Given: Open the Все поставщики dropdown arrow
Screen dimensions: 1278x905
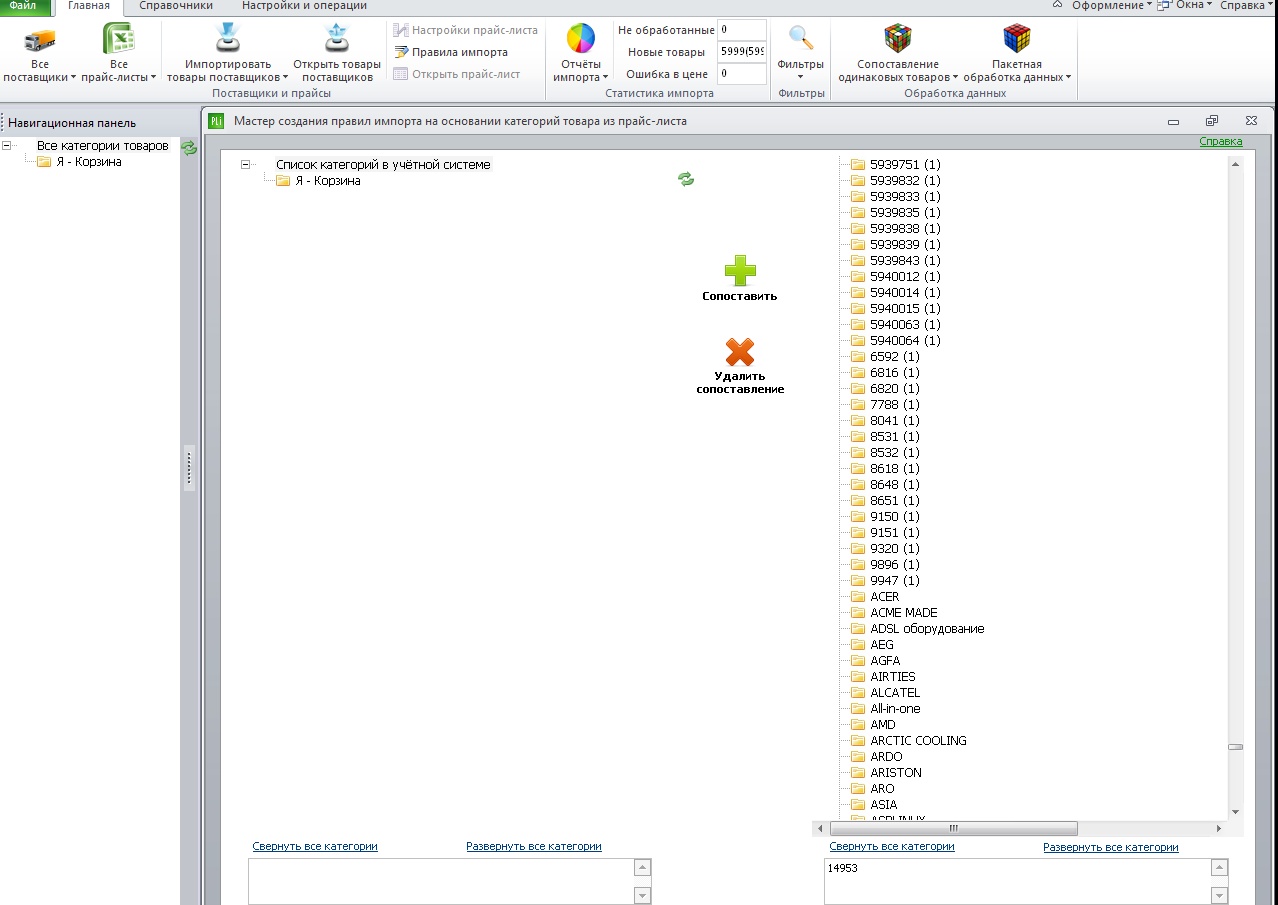Looking at the screenshot, I should pos(73,78).
